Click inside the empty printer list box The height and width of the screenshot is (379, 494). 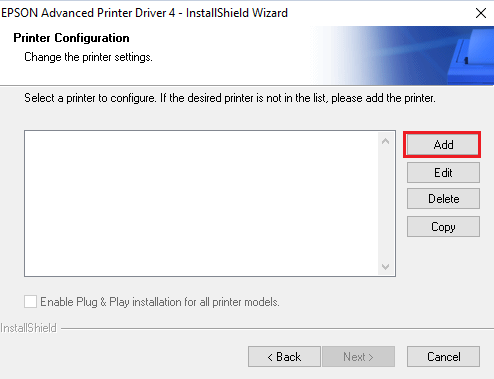pyautogui.click(x=201, y=203)
